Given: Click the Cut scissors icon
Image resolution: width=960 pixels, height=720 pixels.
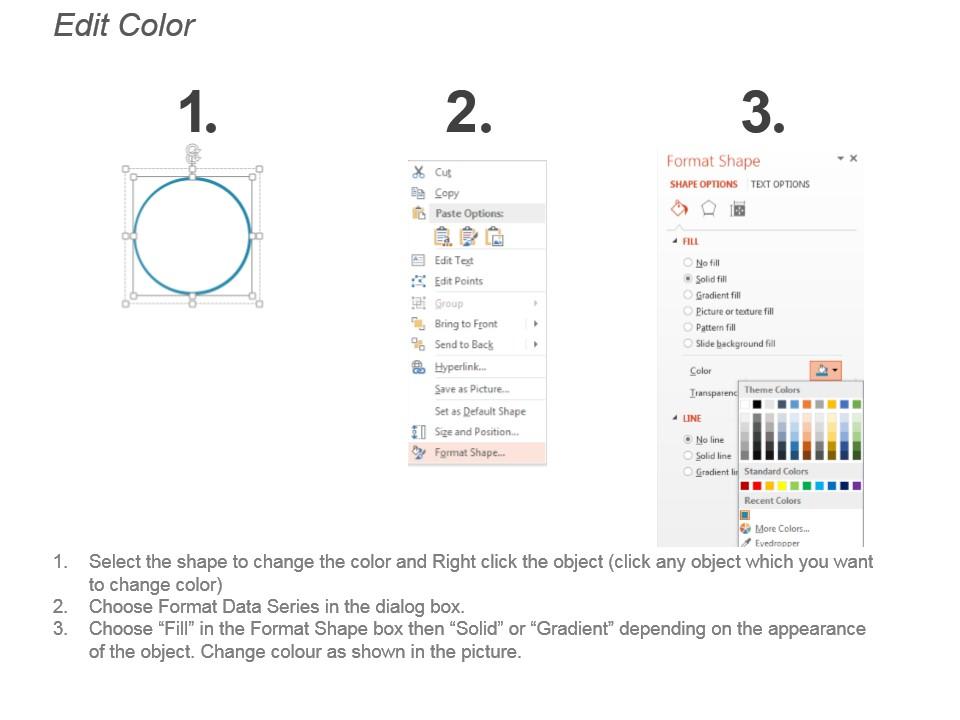Looking at the screenshot, I should tap(419, 172).
